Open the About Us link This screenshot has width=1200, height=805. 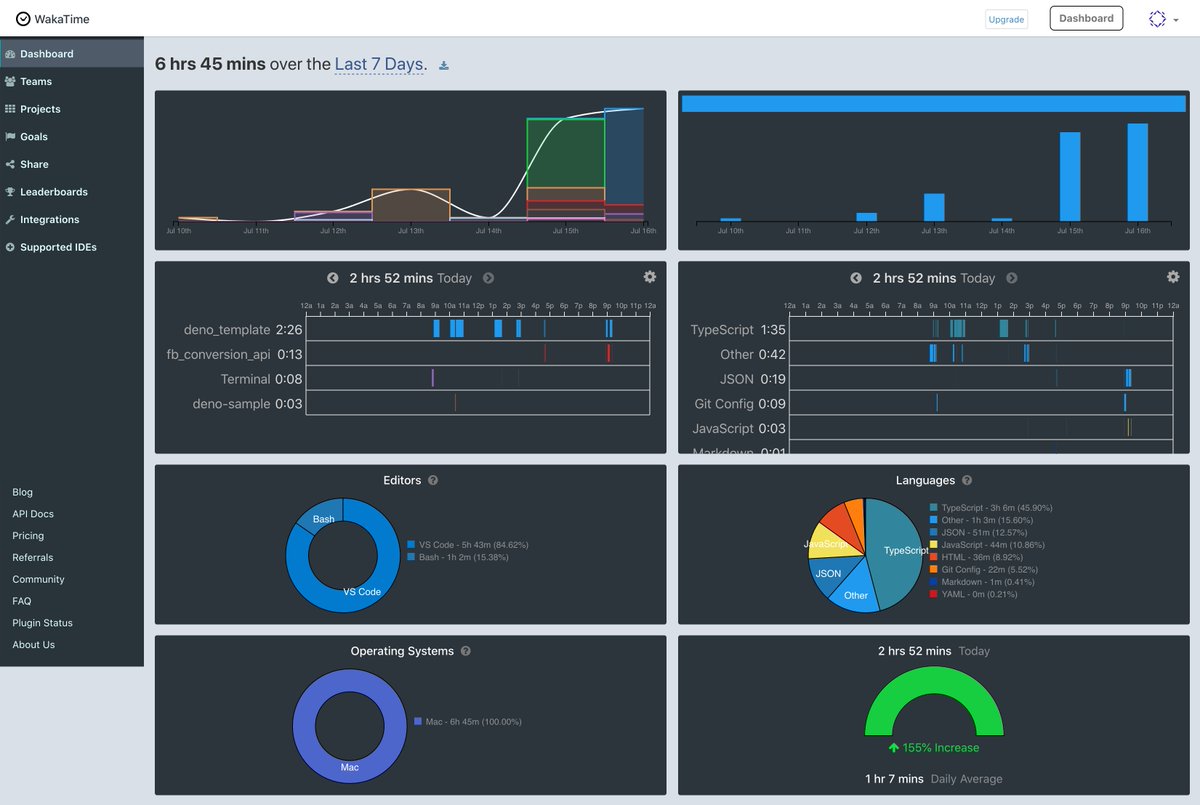click(33, 645)
